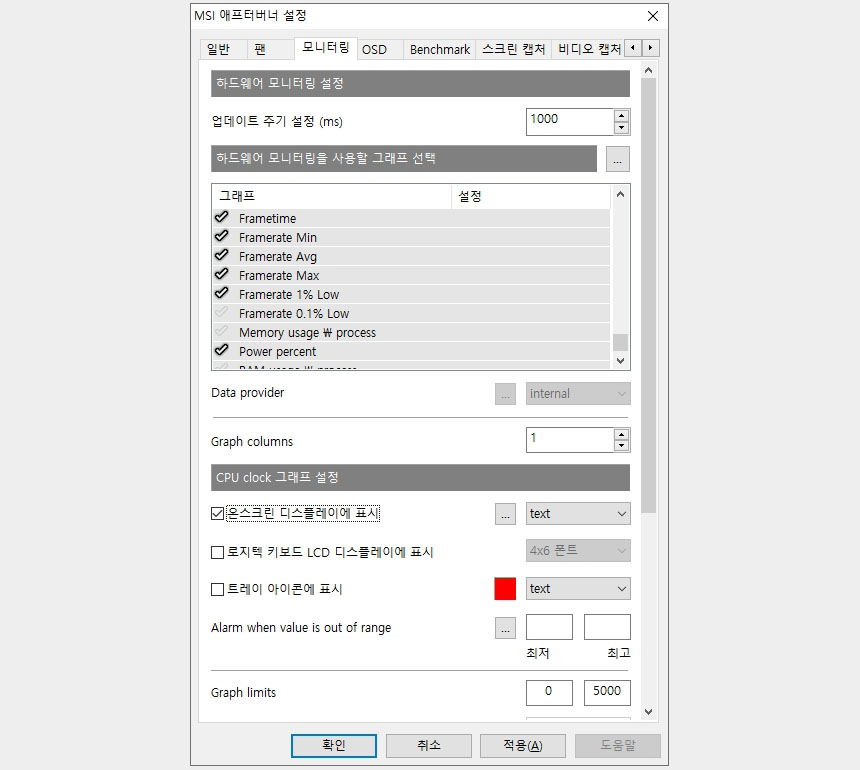The image size is (860, 770).
Task: Apply settings with 적용(A) button
Action: (523, 745)
